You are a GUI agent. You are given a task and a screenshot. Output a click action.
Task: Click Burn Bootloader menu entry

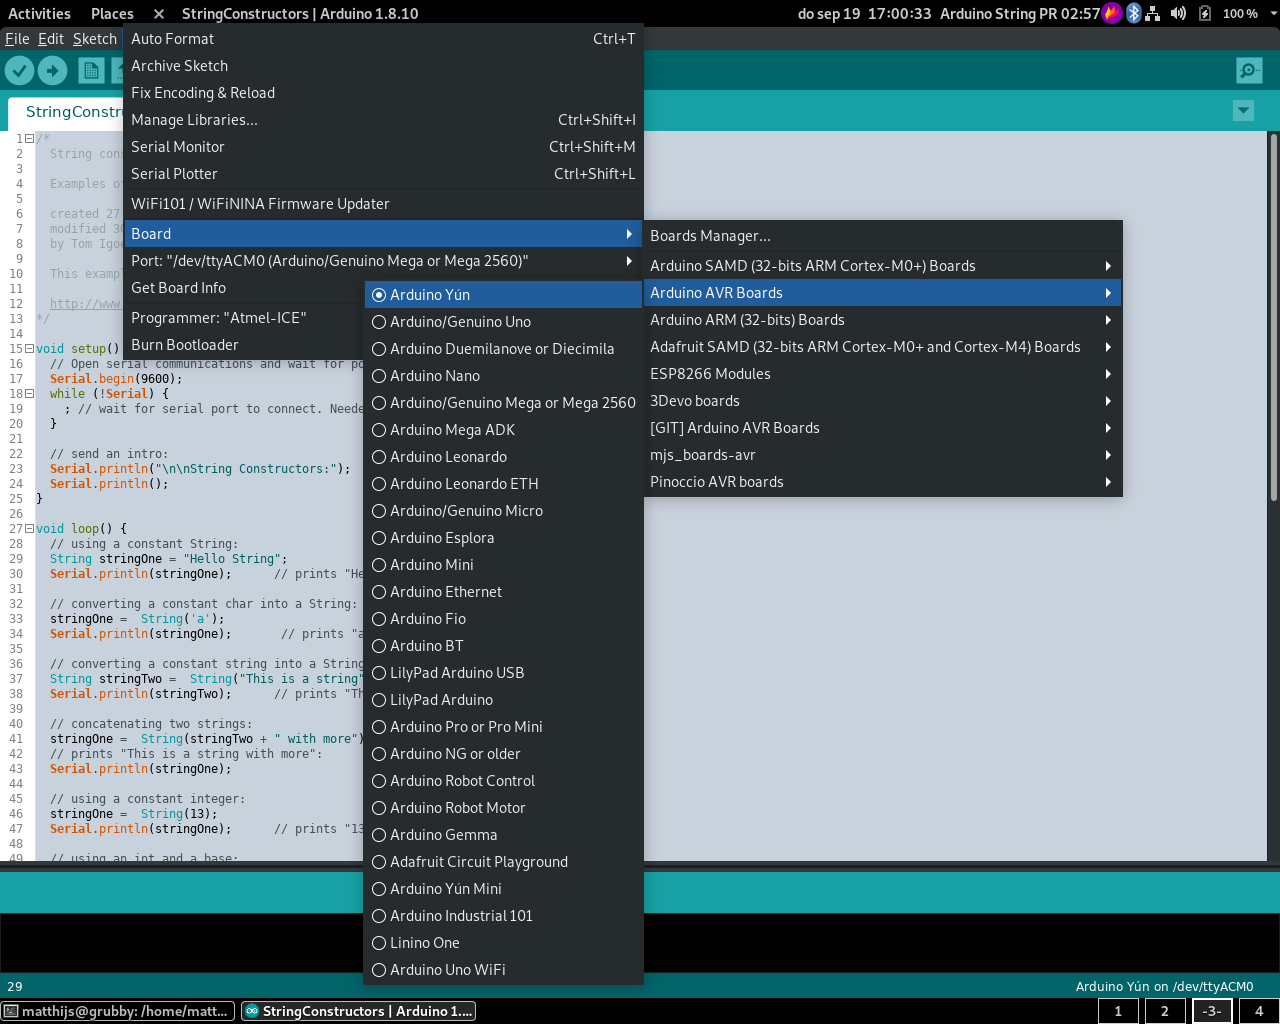[245, 345]
